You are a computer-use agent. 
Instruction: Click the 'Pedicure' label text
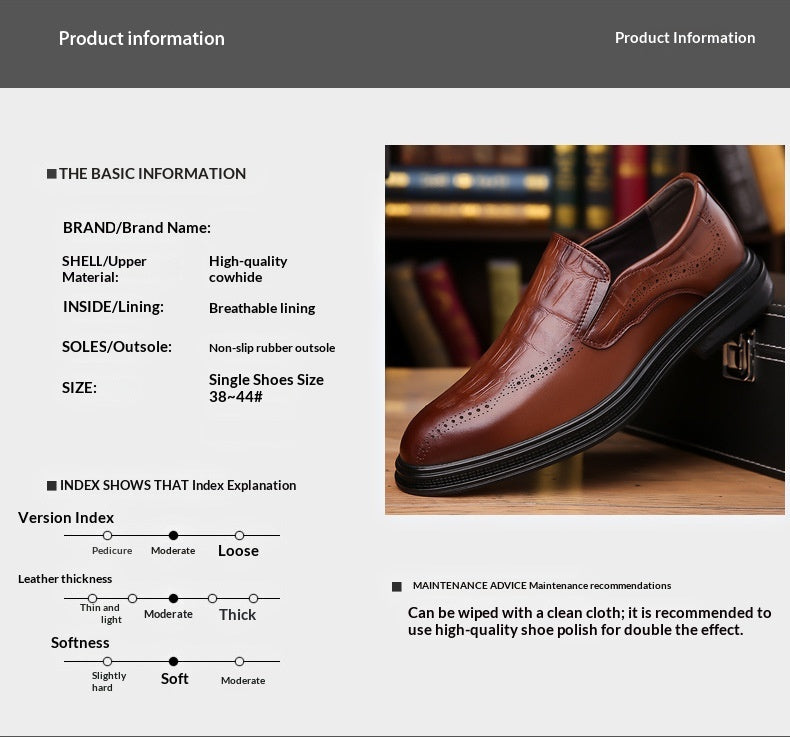[x=112, y=551]
